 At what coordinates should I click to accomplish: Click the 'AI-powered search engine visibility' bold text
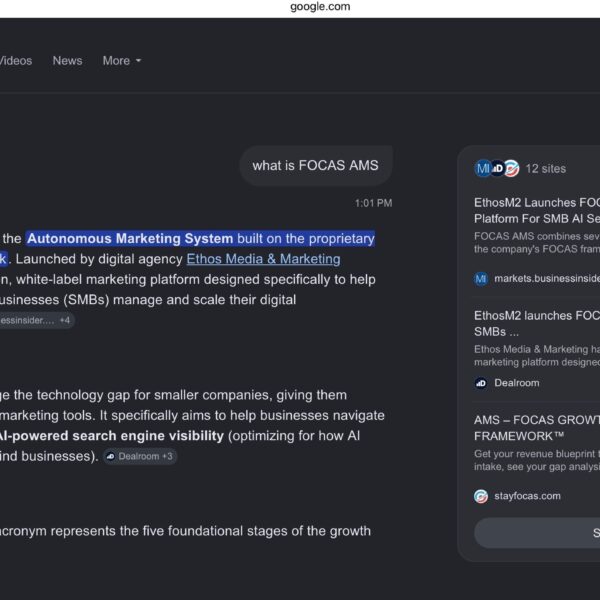(112, 436)
